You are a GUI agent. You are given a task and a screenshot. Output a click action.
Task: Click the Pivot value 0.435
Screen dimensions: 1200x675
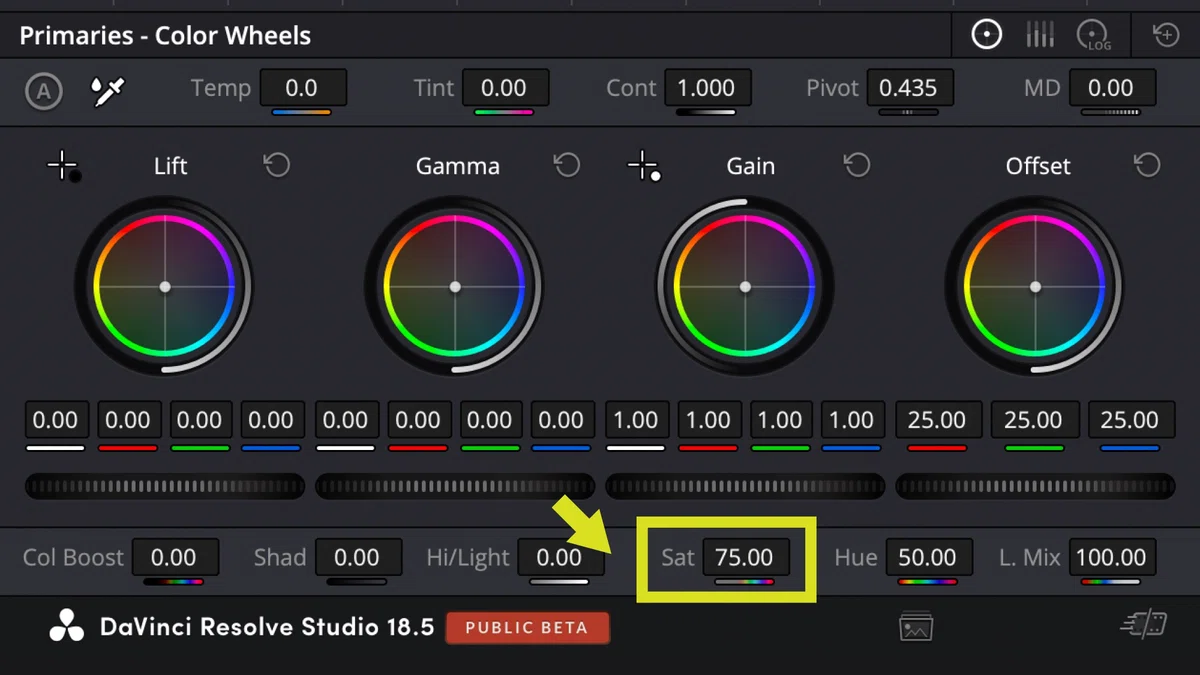pos(909,88)
